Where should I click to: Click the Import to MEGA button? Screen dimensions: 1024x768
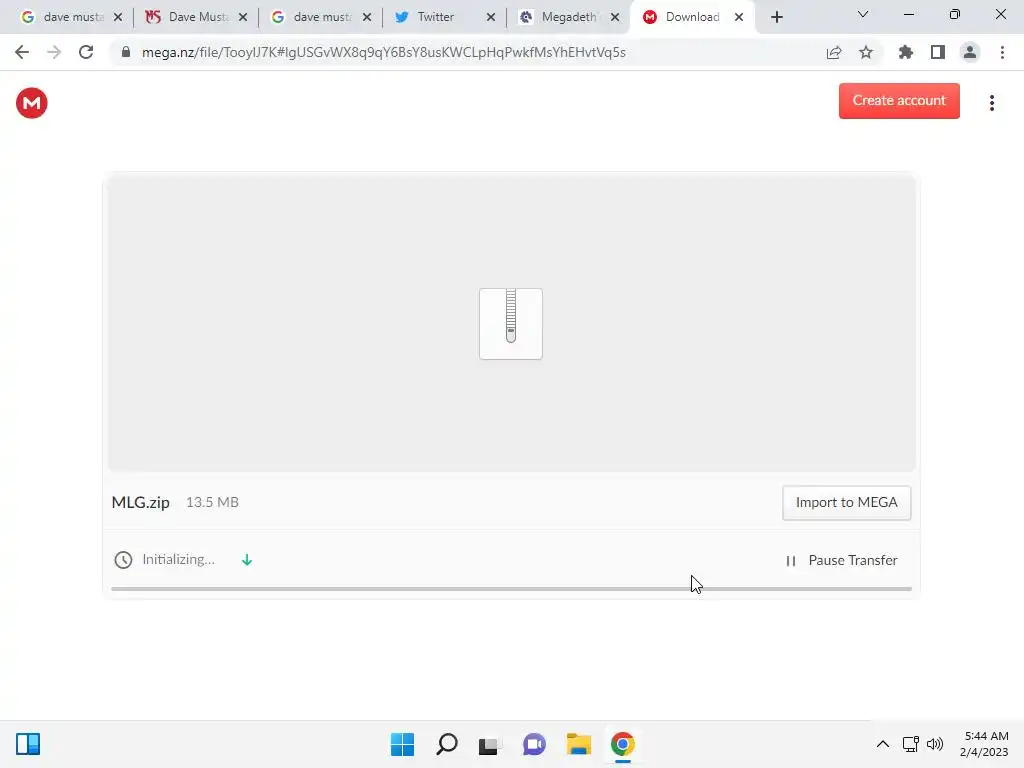point(846,503)
